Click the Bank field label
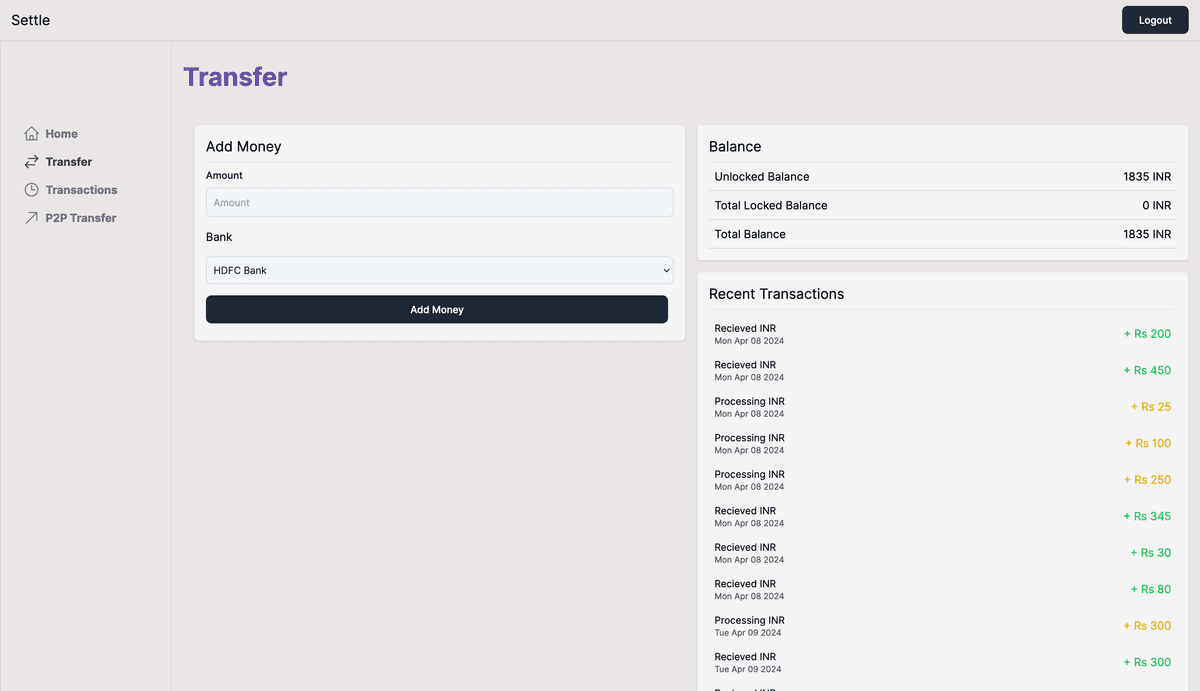 pos(219,237)
